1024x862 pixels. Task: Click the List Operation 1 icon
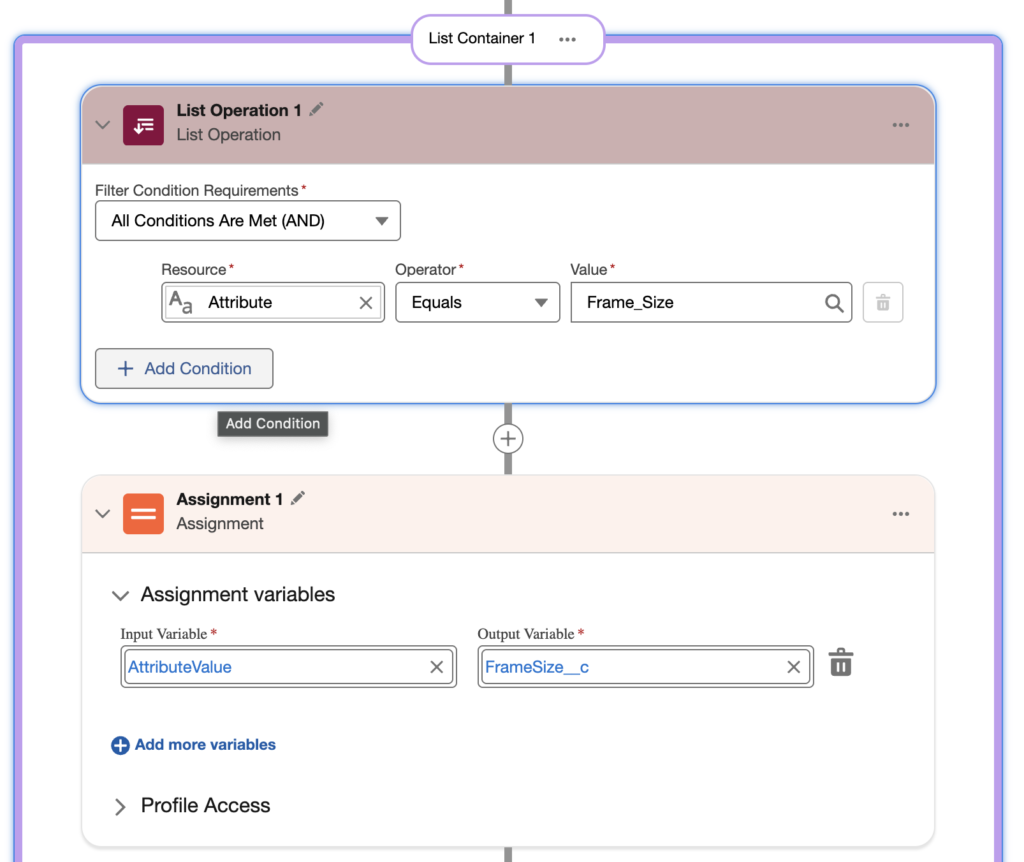(143, 125)
